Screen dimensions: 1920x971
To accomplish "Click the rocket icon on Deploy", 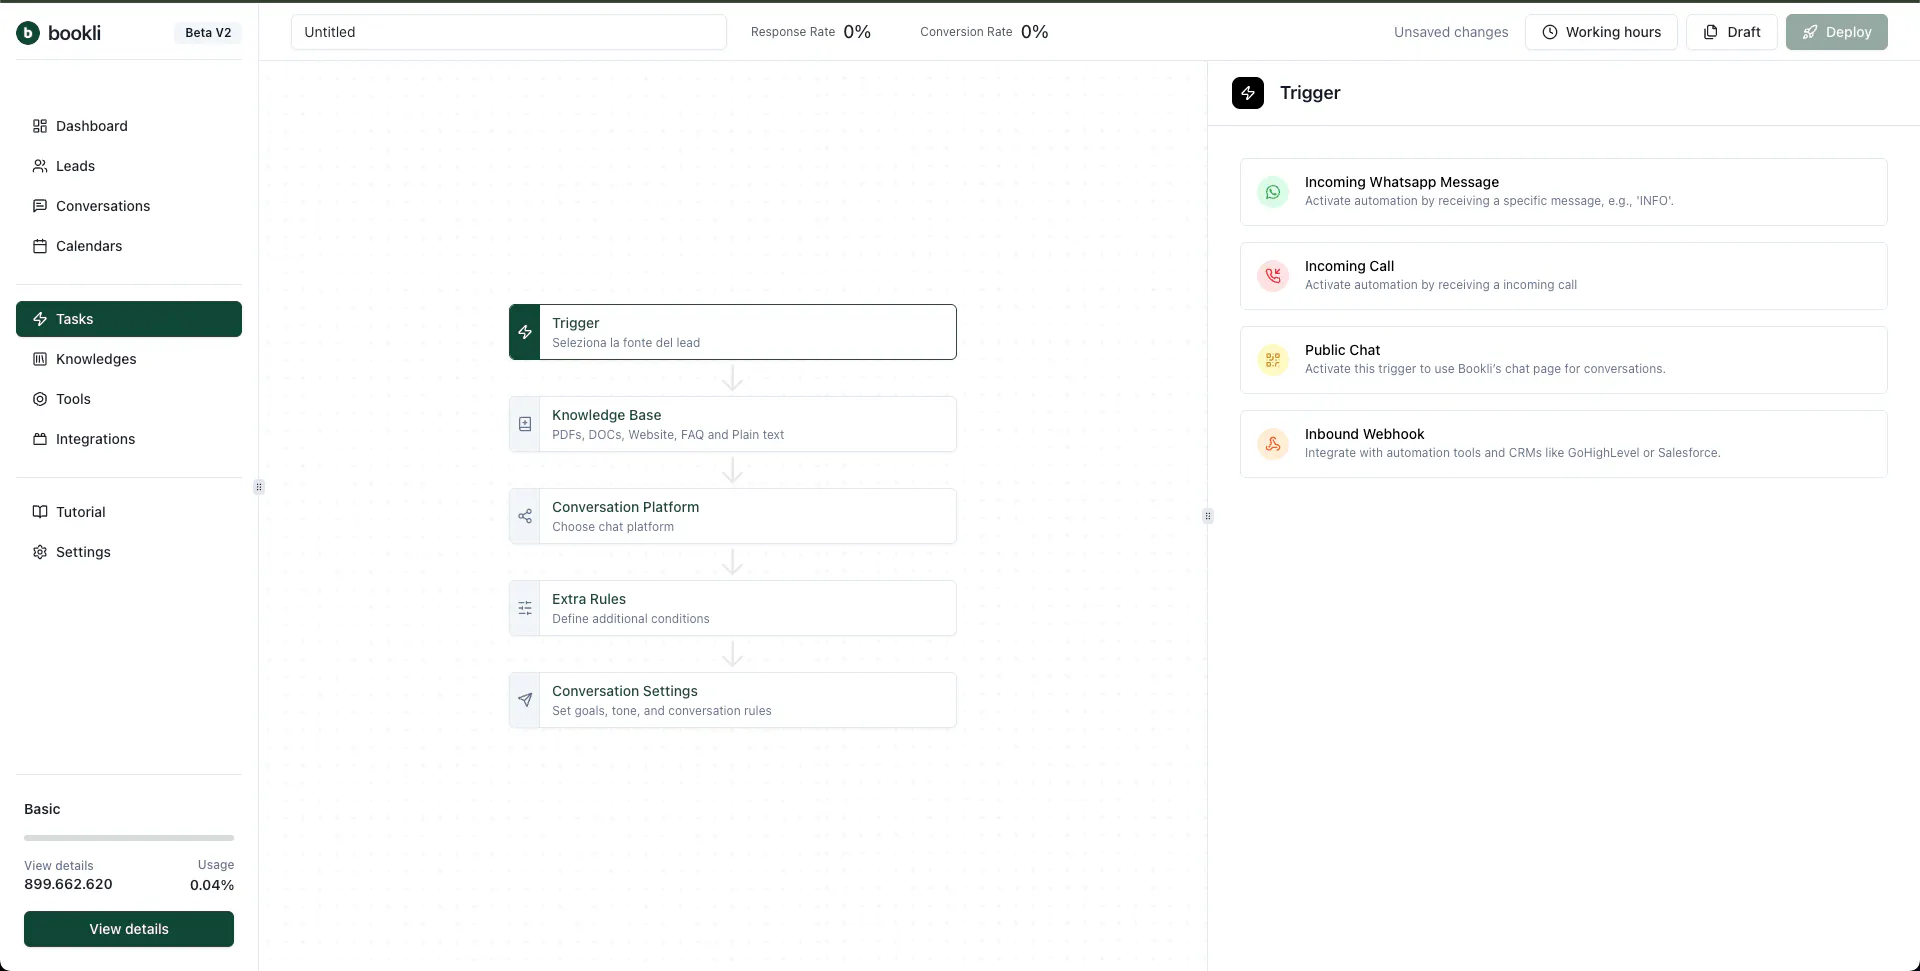I will click(1810, 32).
